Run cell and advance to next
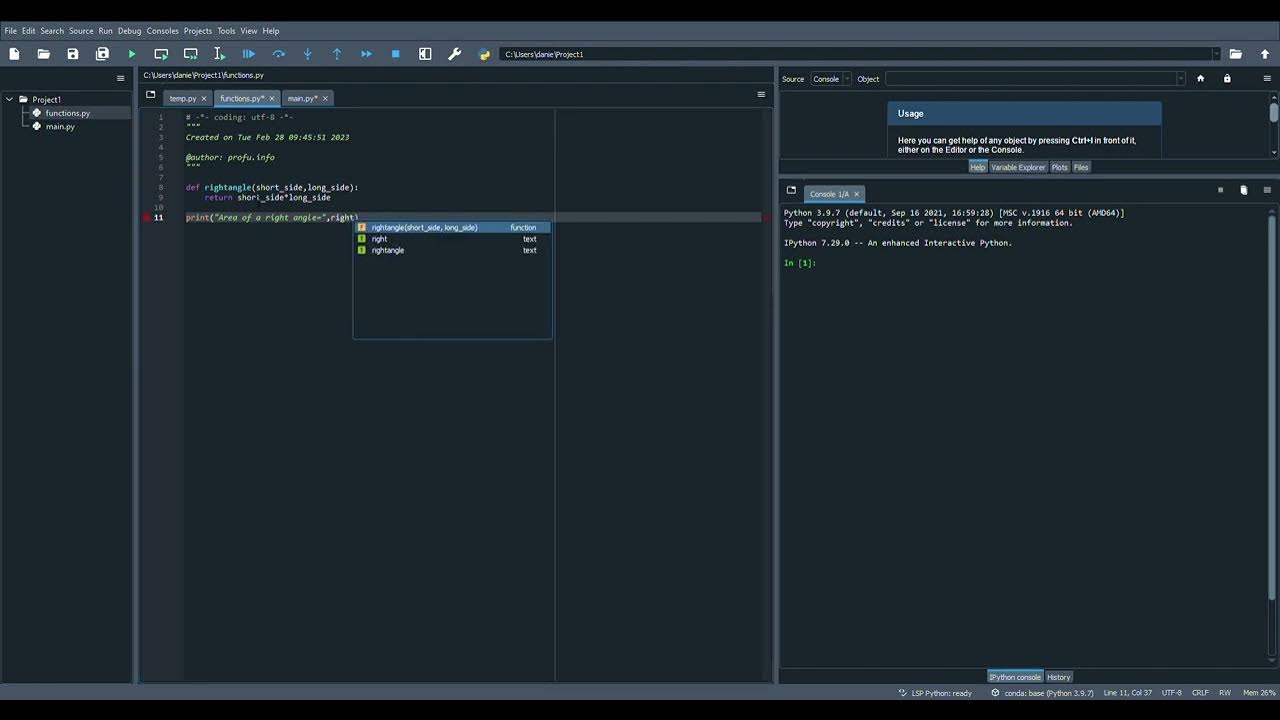This screenshot has height=720, width=1280. point(190,54)
